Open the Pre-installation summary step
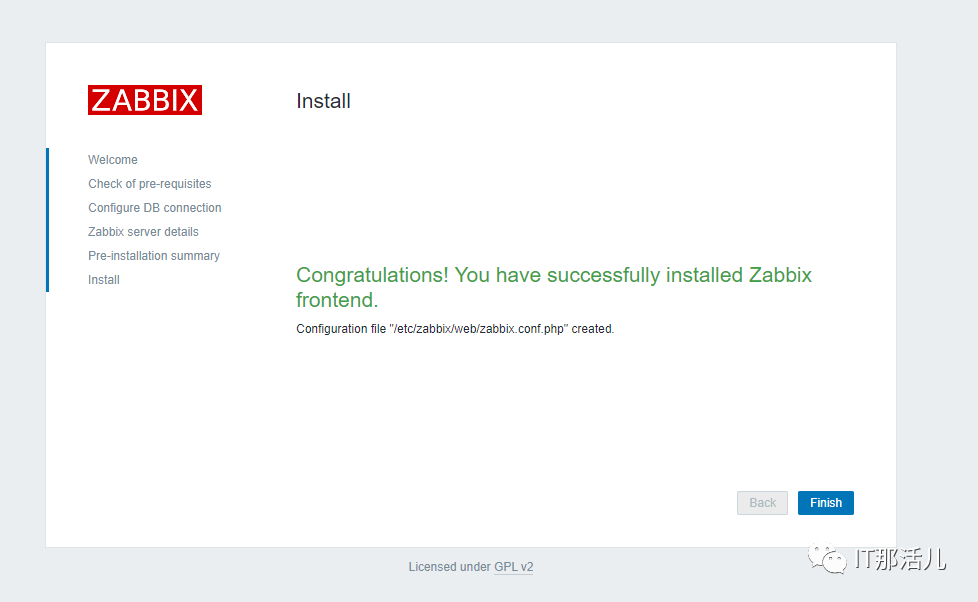The image size is (978, 602). 154,256
